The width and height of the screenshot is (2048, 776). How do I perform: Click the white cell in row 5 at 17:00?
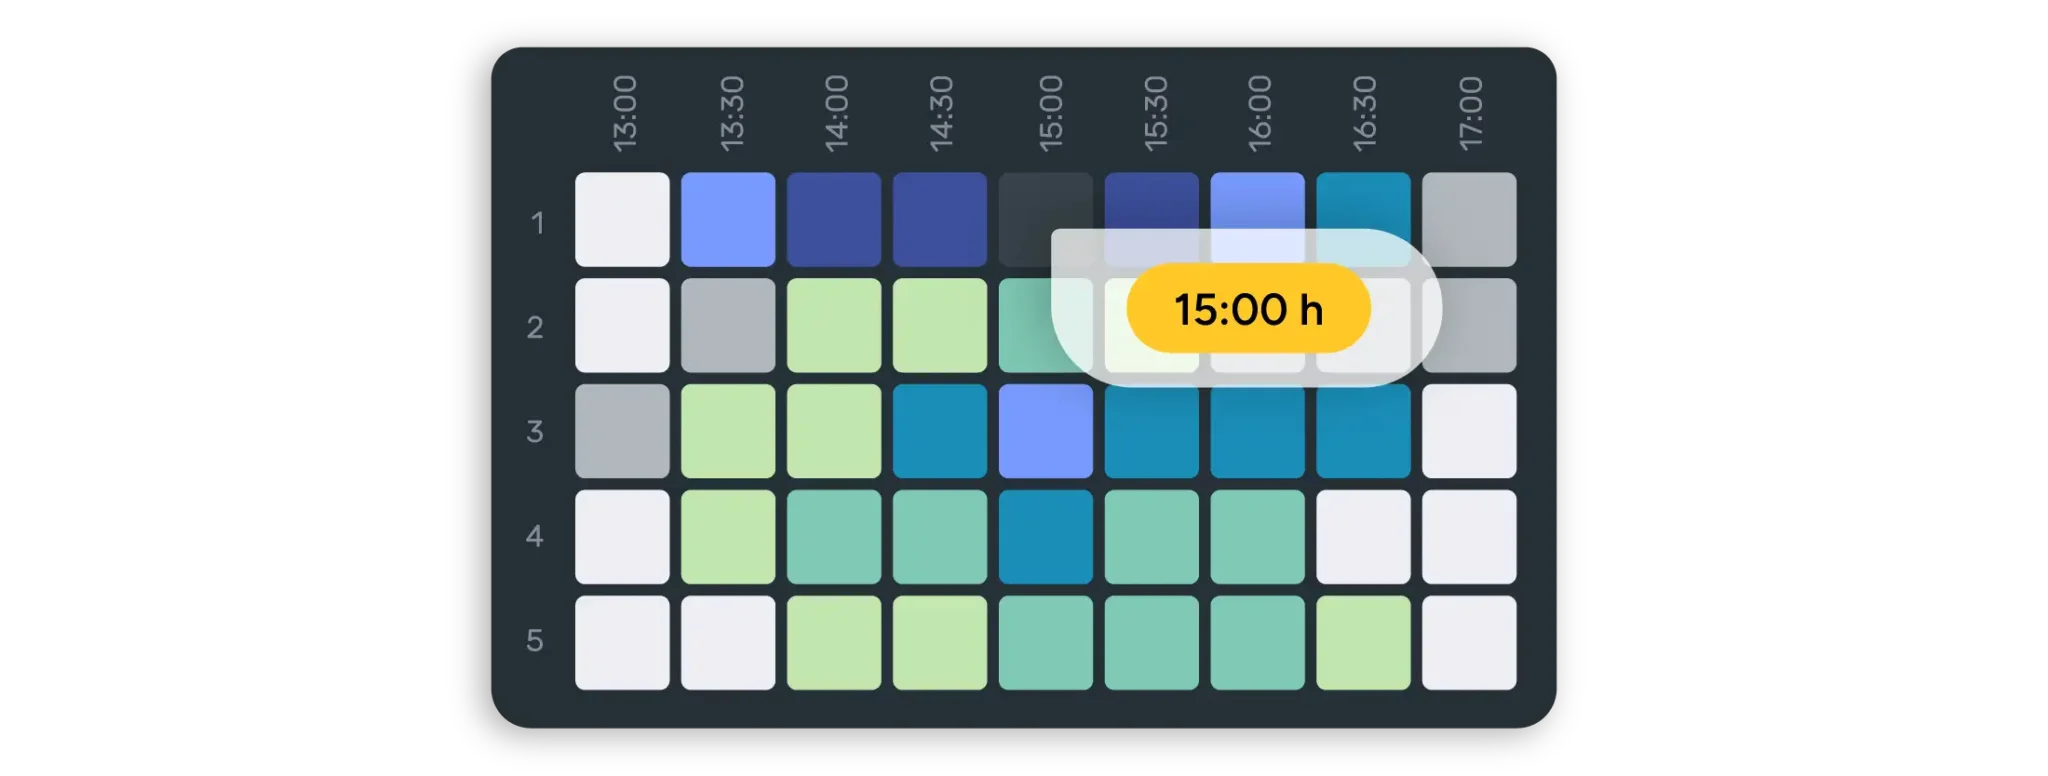pos(1469,643)
